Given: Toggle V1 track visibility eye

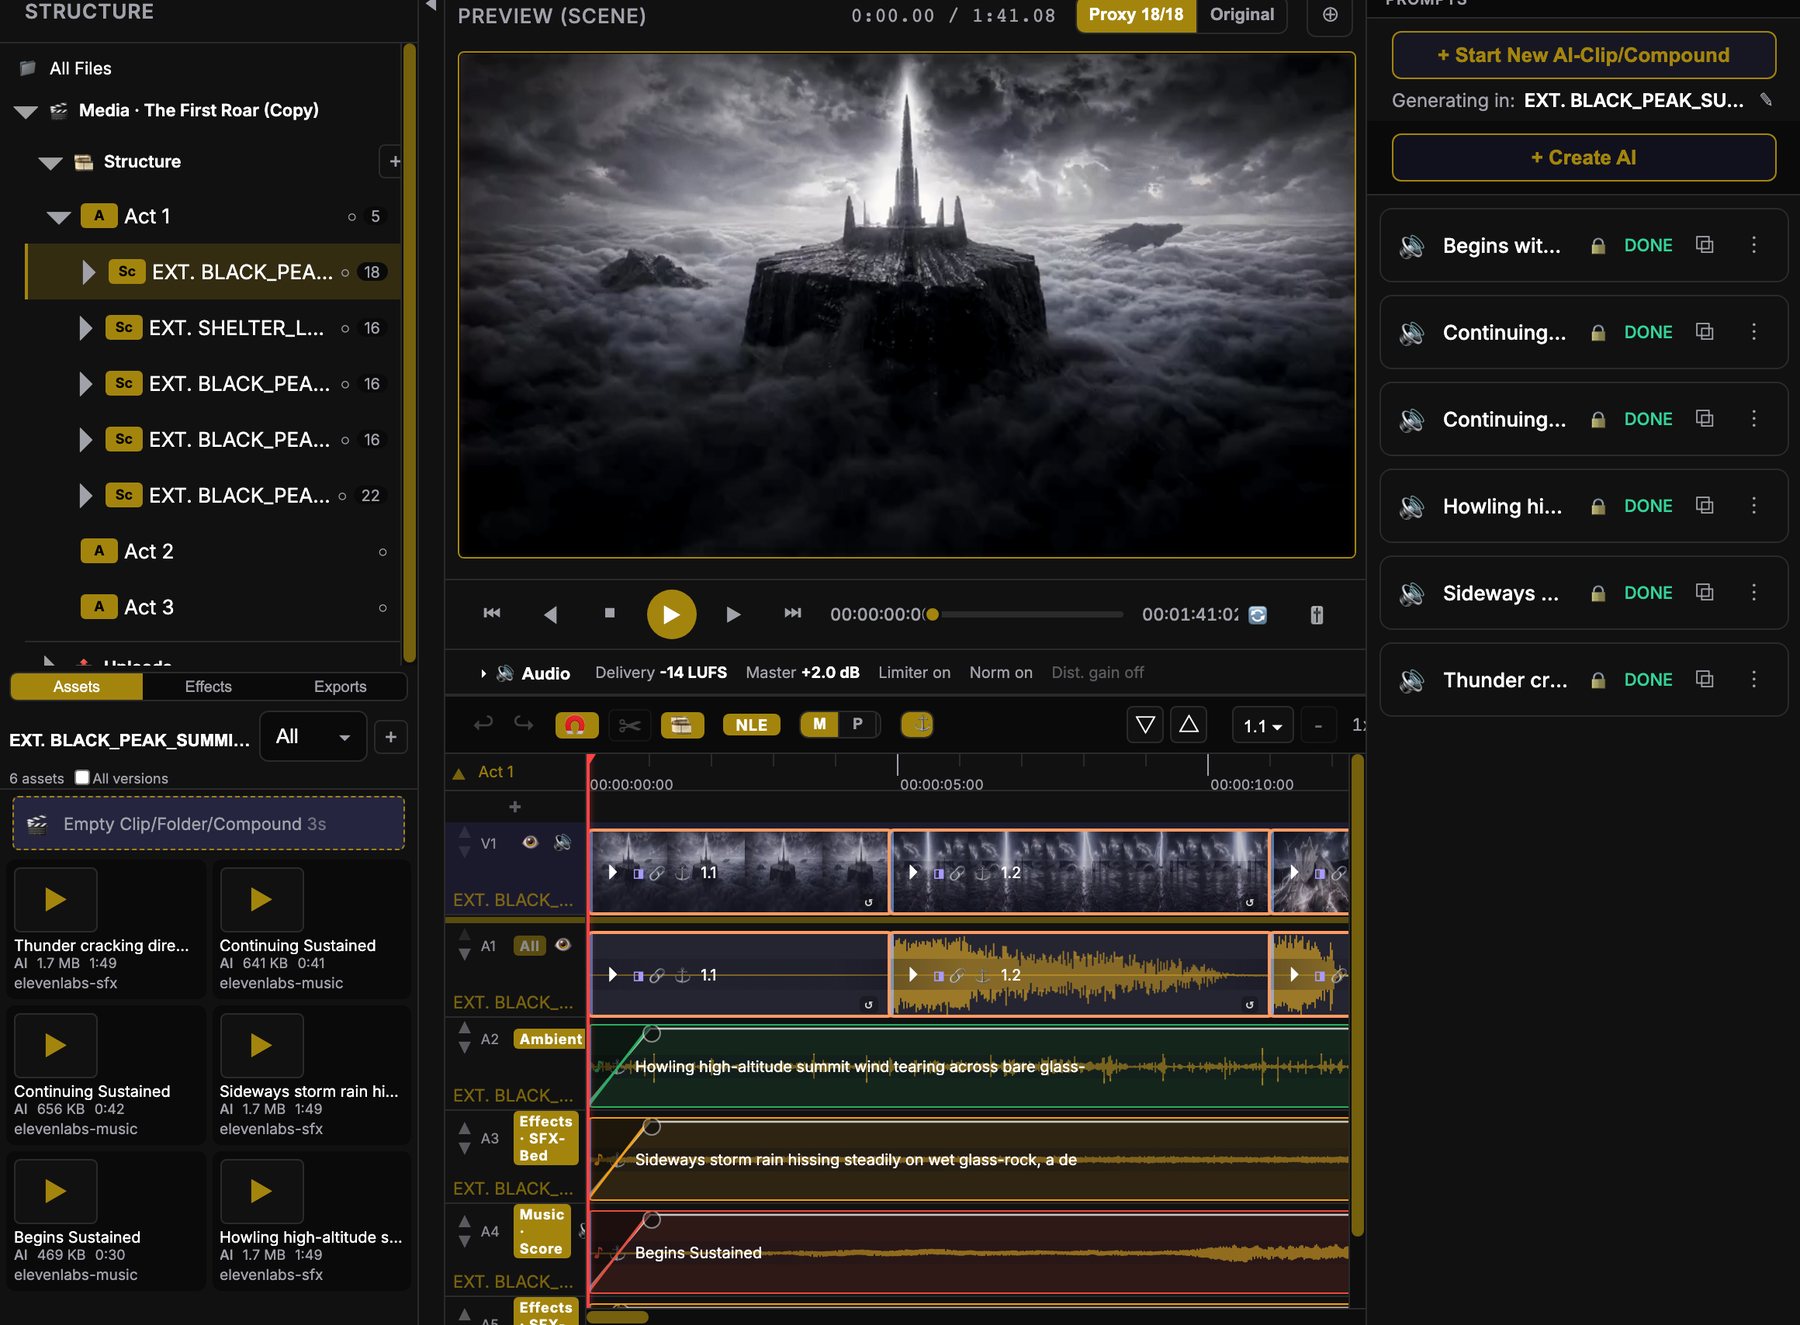Looking at the screenshot, I should point(530,842).
